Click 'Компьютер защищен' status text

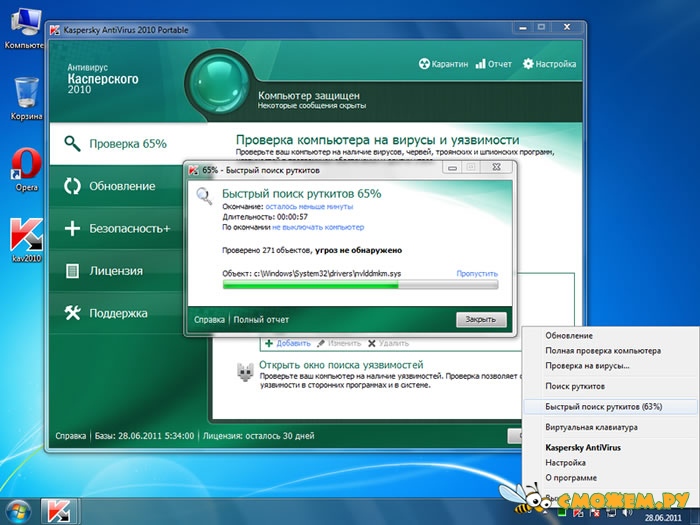point(309,96)
